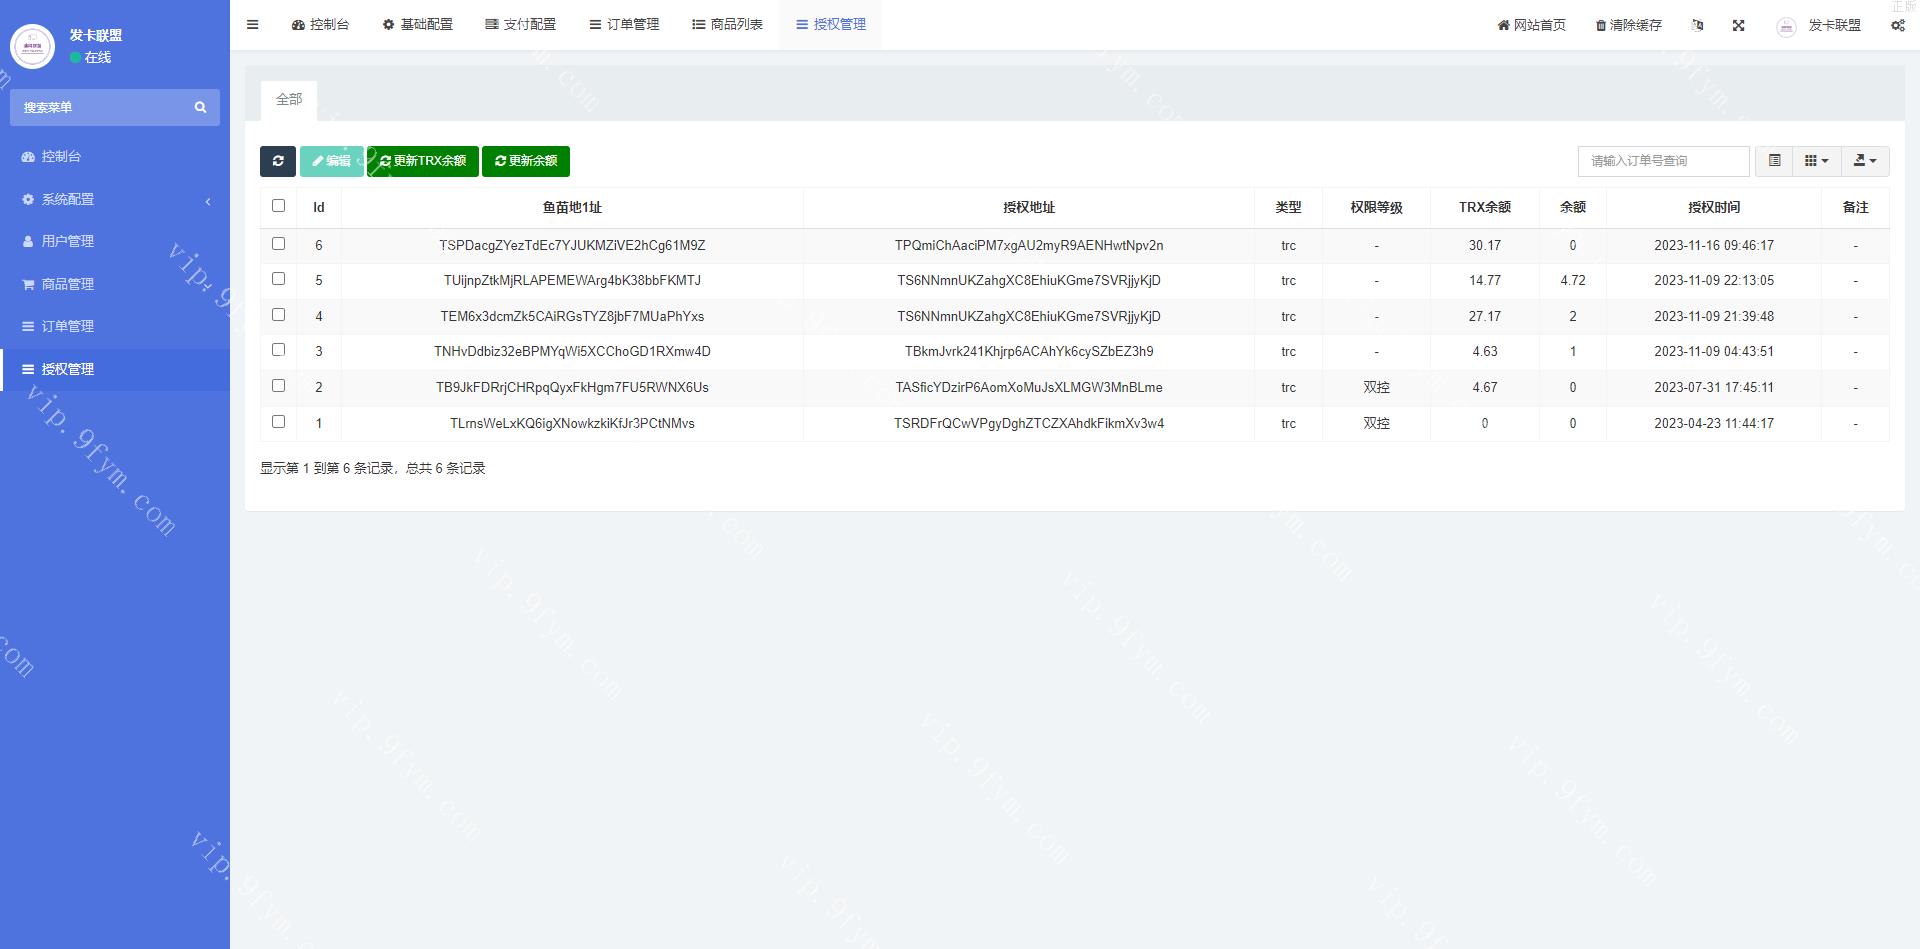This screenshot has width=1920, height=949.
Task: Select the checkbox for row Id 1
Action: 279,422
